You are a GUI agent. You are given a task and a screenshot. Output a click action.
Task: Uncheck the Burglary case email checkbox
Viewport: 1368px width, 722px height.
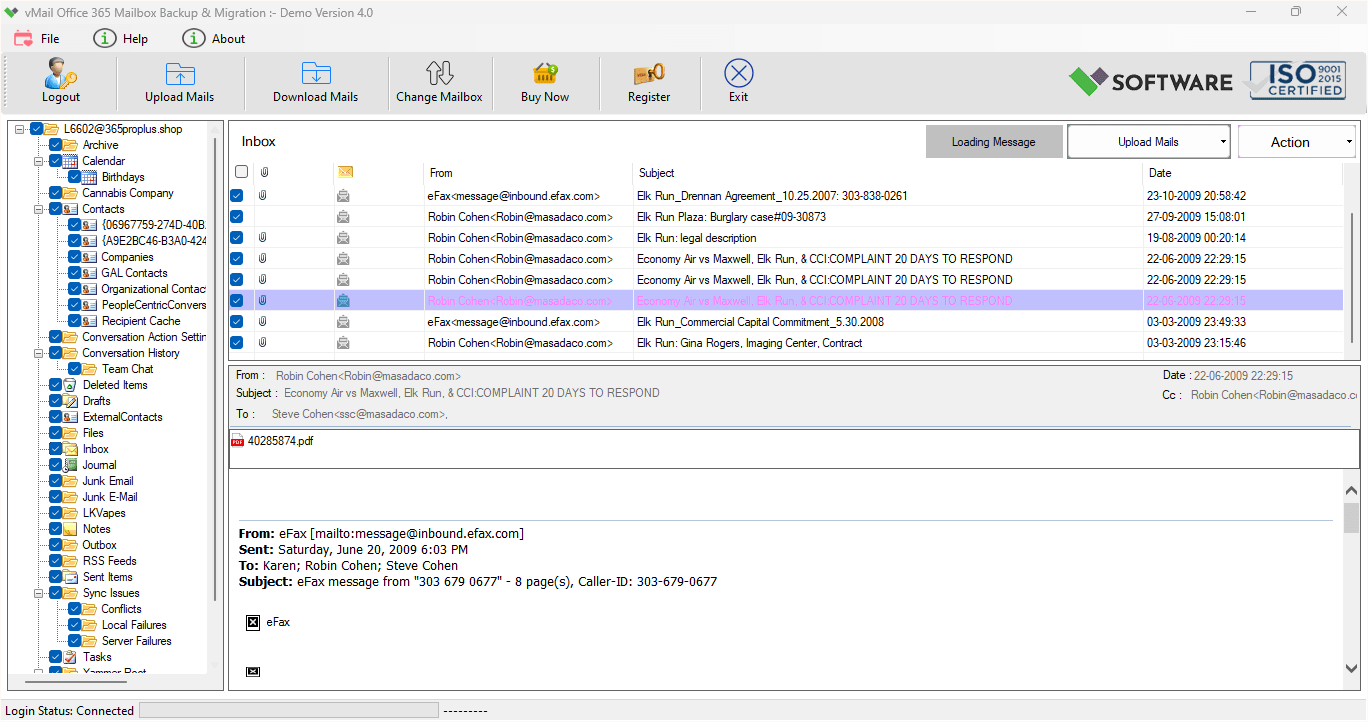[x=237, y=217]
